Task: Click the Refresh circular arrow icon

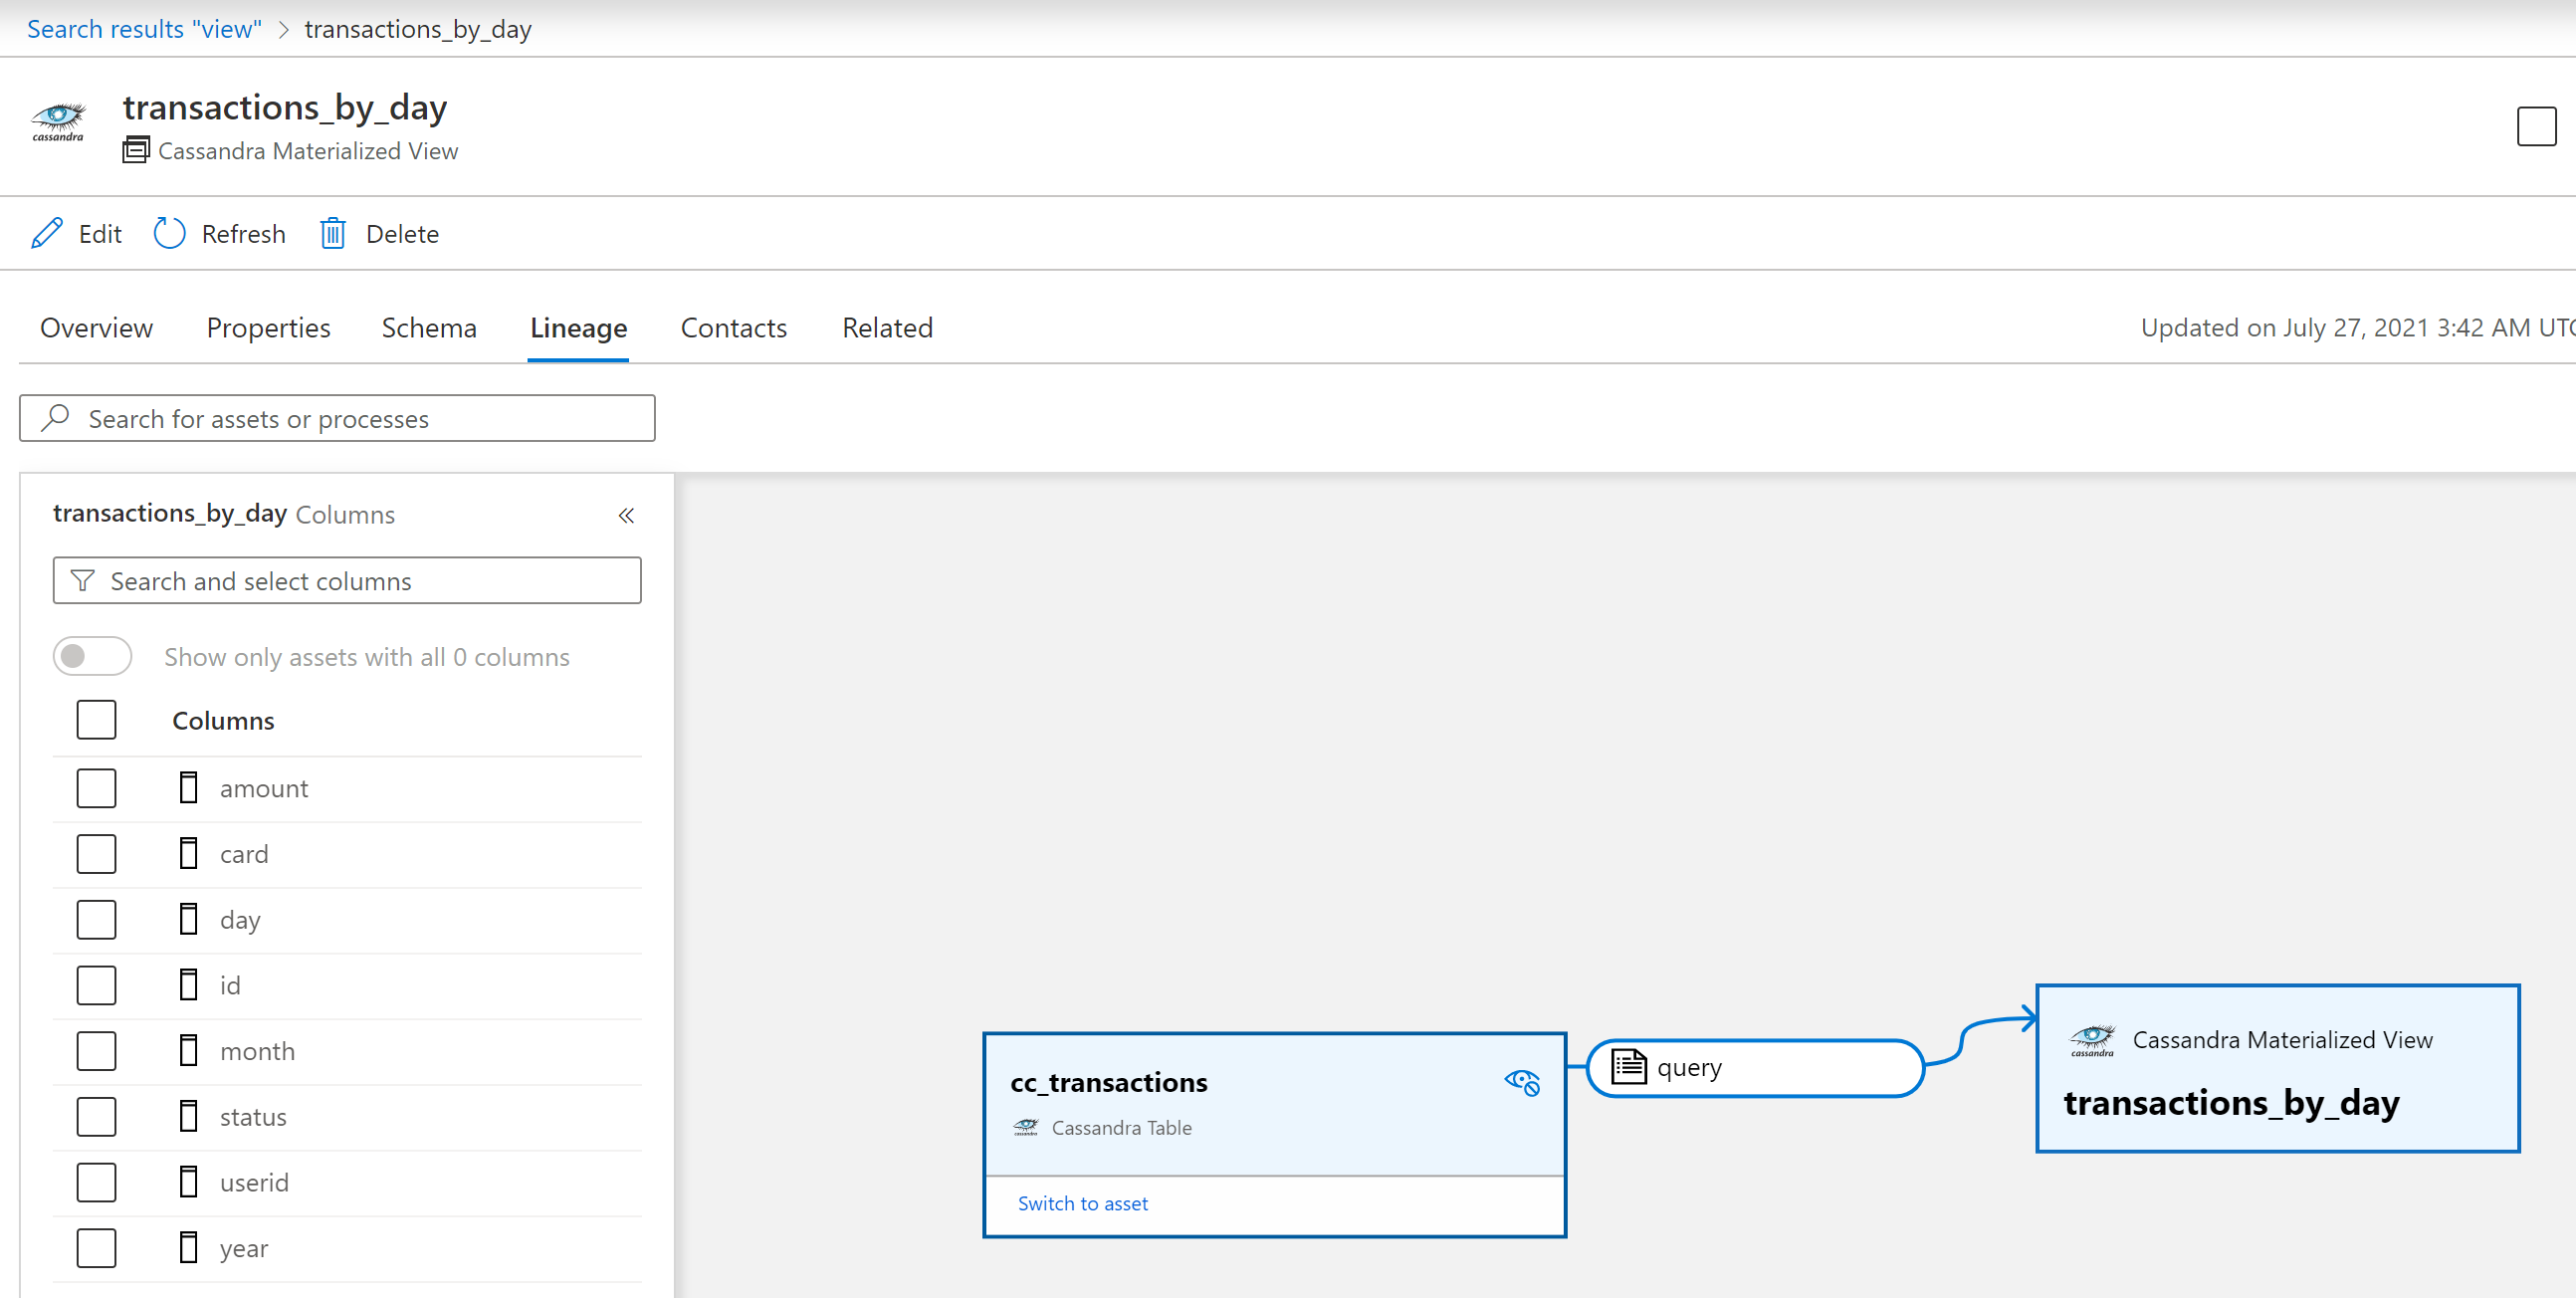Action: (165, 234)
